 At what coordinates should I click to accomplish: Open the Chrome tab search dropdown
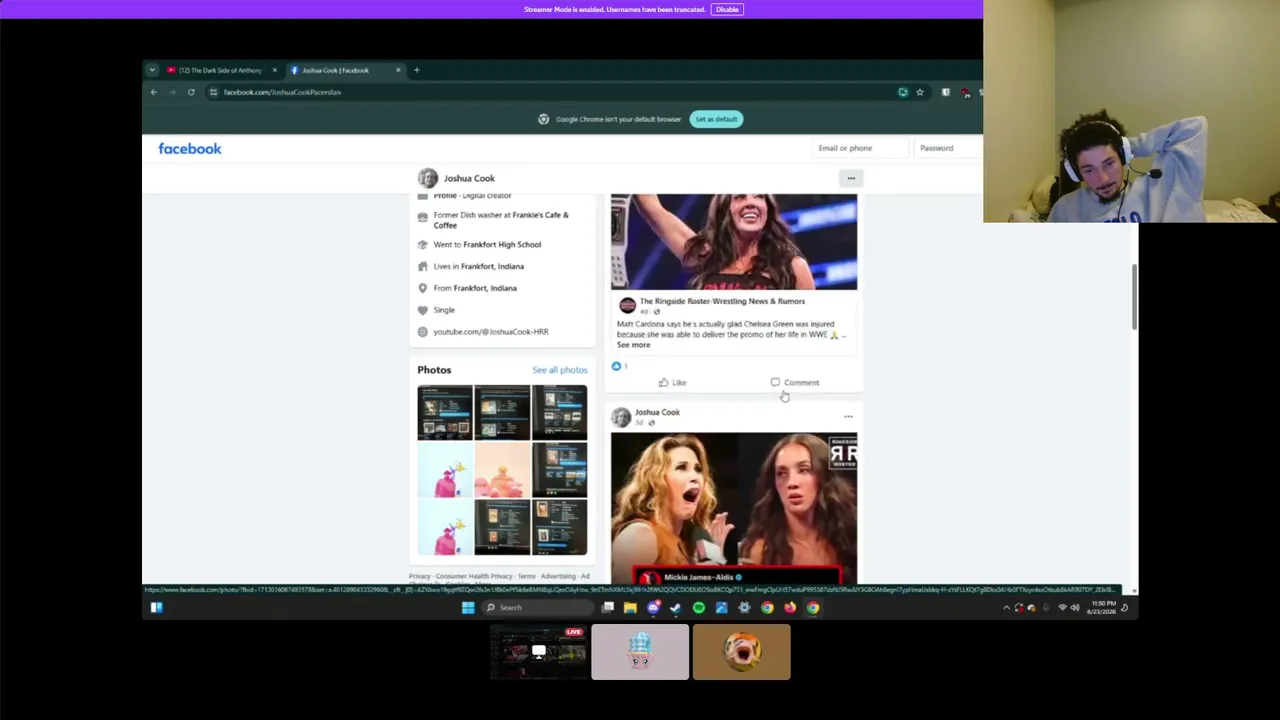(152, 70)
